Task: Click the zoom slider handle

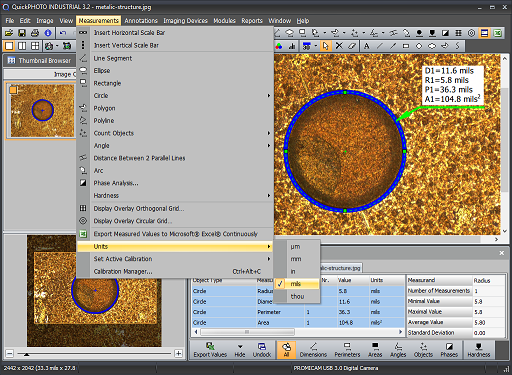Action: coord(26,355)
